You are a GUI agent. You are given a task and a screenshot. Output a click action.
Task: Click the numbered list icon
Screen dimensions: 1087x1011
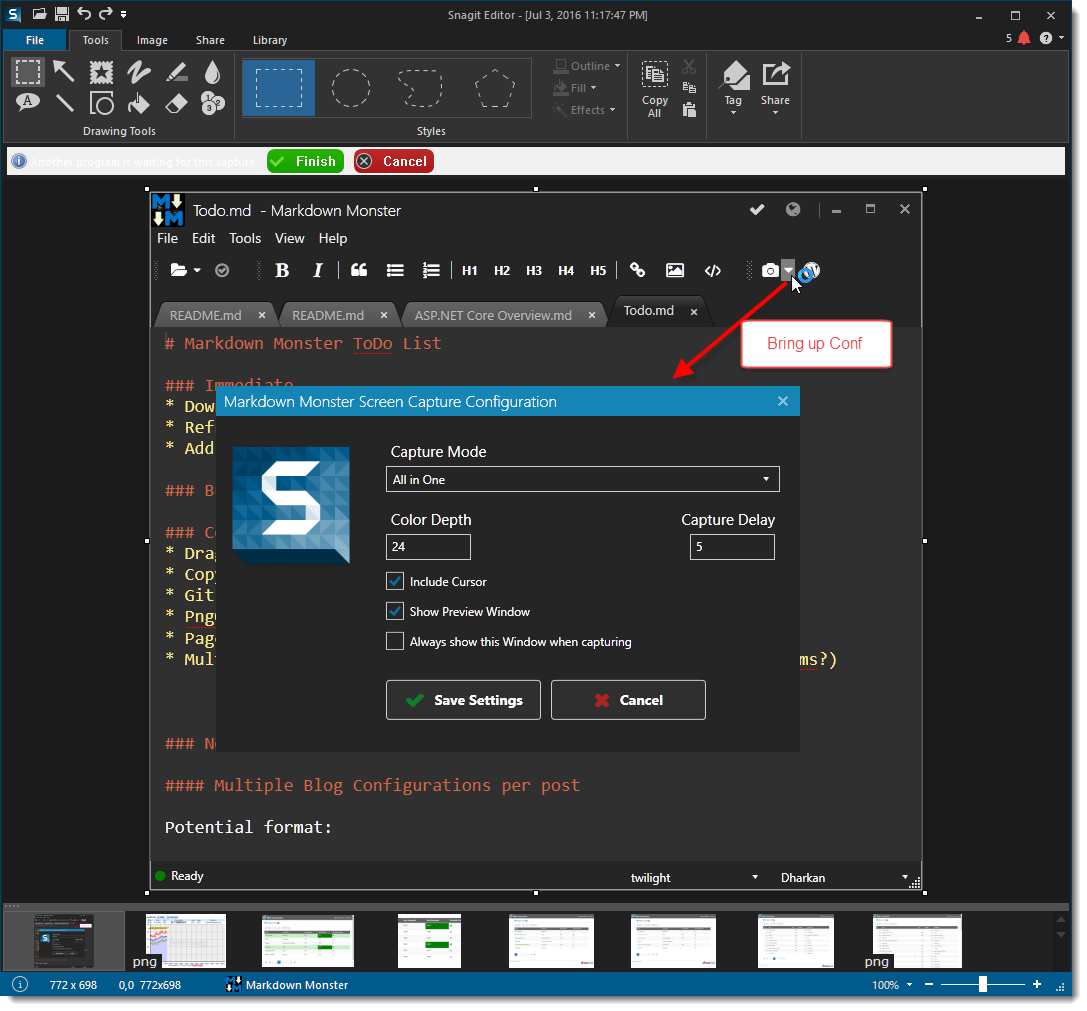point(431,270)
